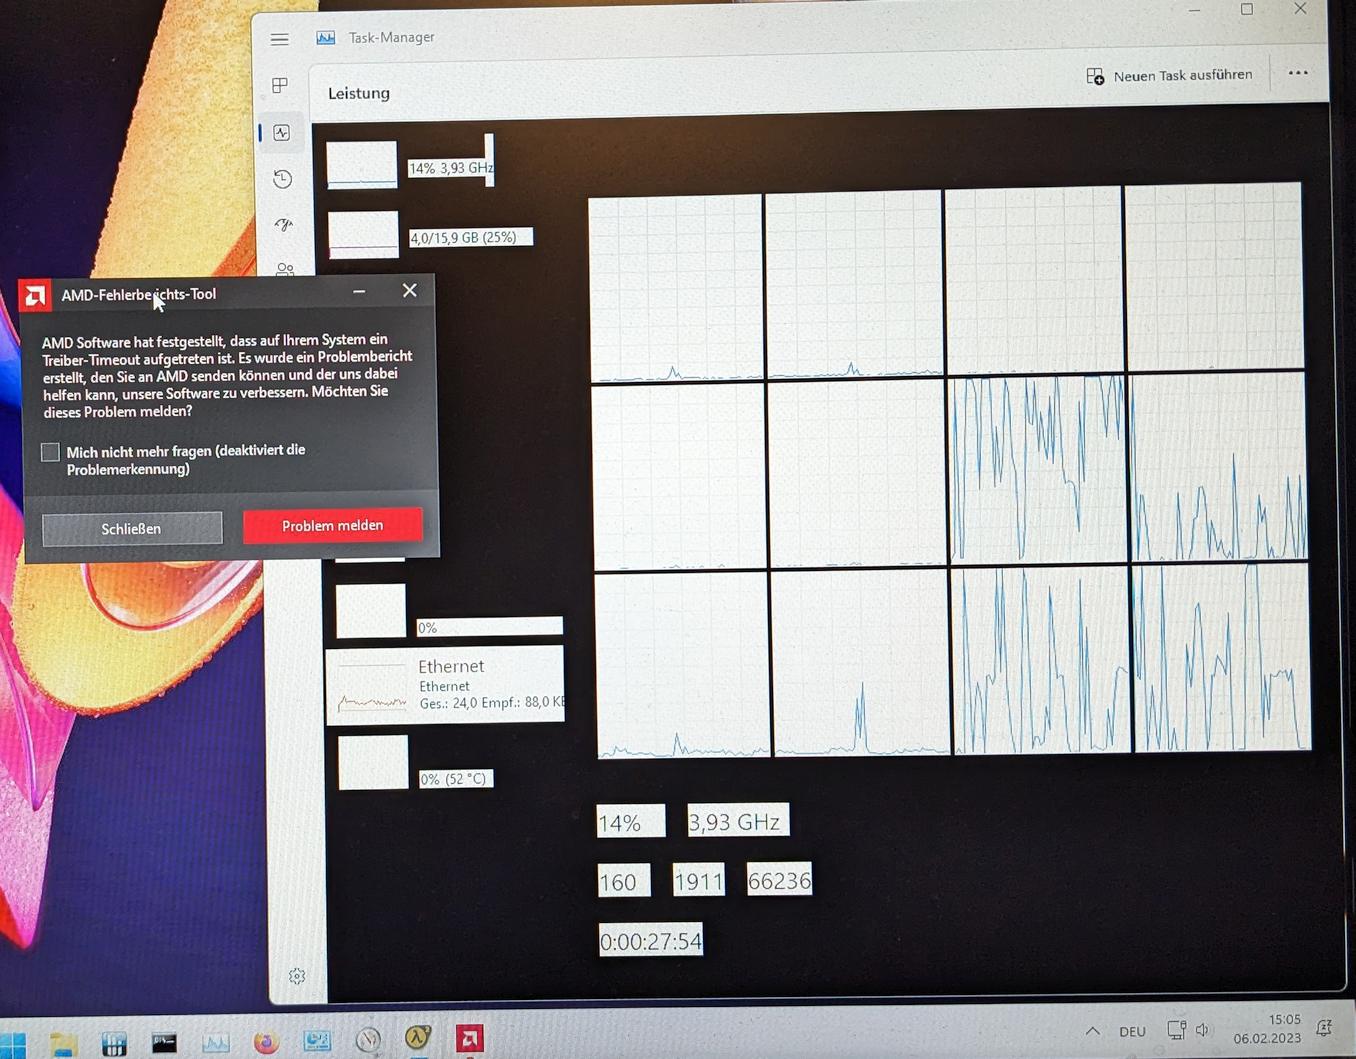Open the three-dots more options menu

(1298, 73)
